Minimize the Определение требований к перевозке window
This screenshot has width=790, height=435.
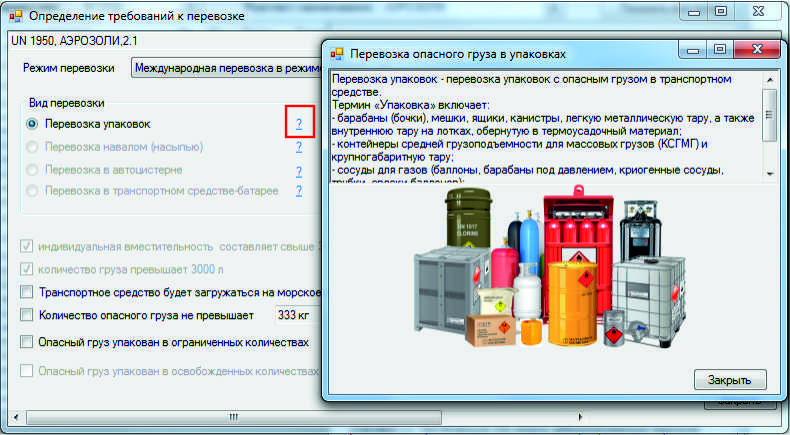[x=694, y=12]
